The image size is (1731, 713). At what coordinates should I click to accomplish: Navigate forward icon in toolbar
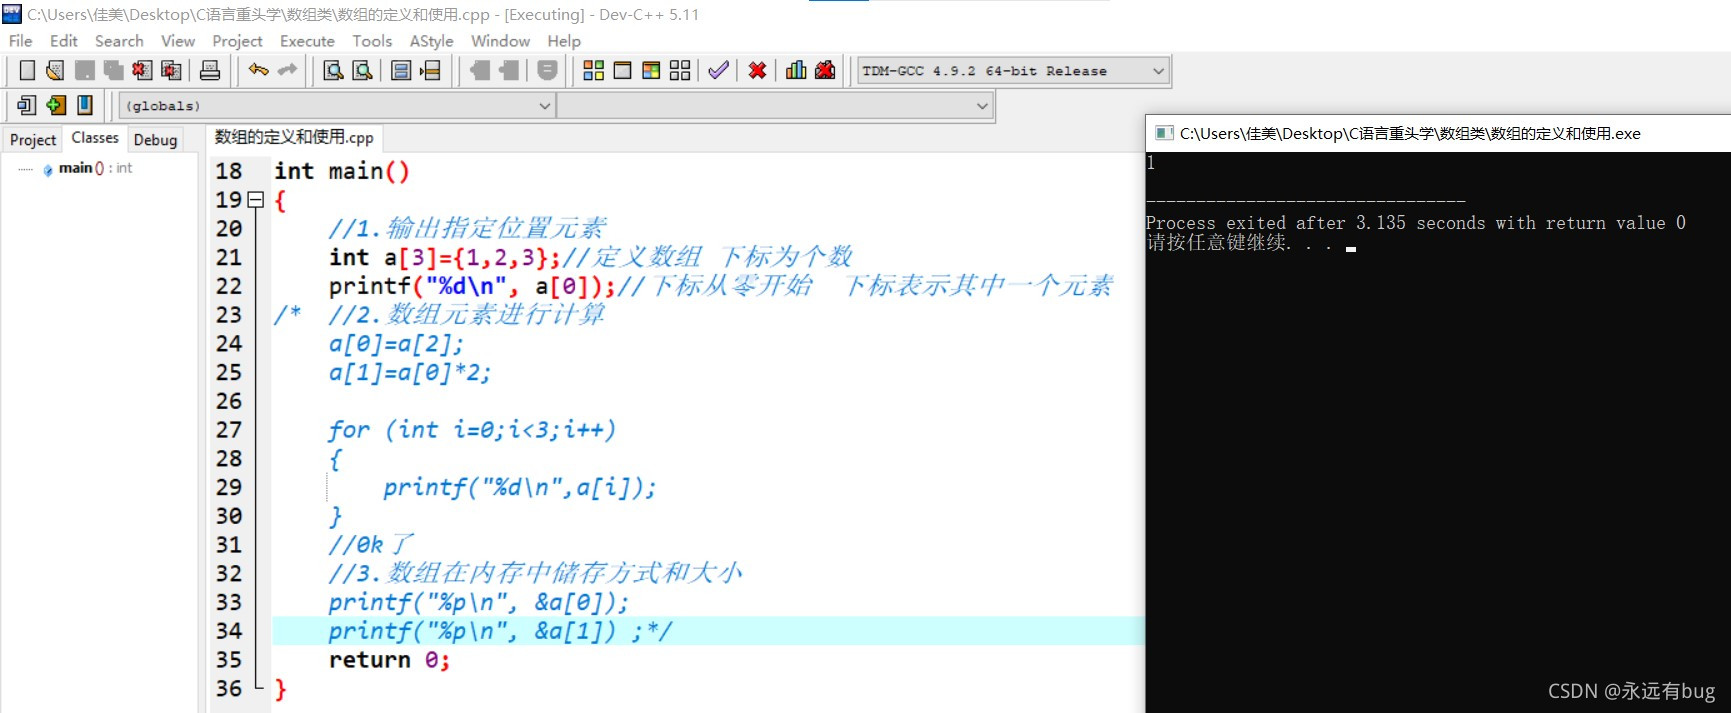tap(509, 70)
